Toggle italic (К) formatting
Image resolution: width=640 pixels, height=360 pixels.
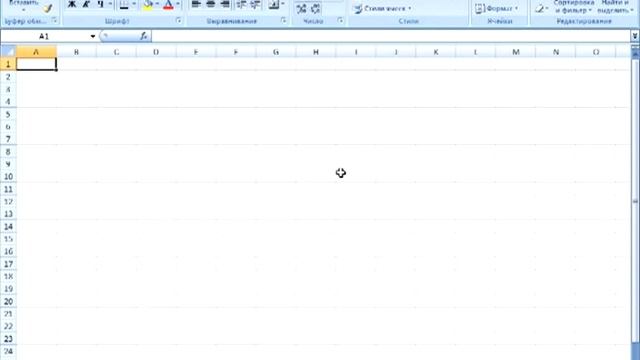(86, 4)
